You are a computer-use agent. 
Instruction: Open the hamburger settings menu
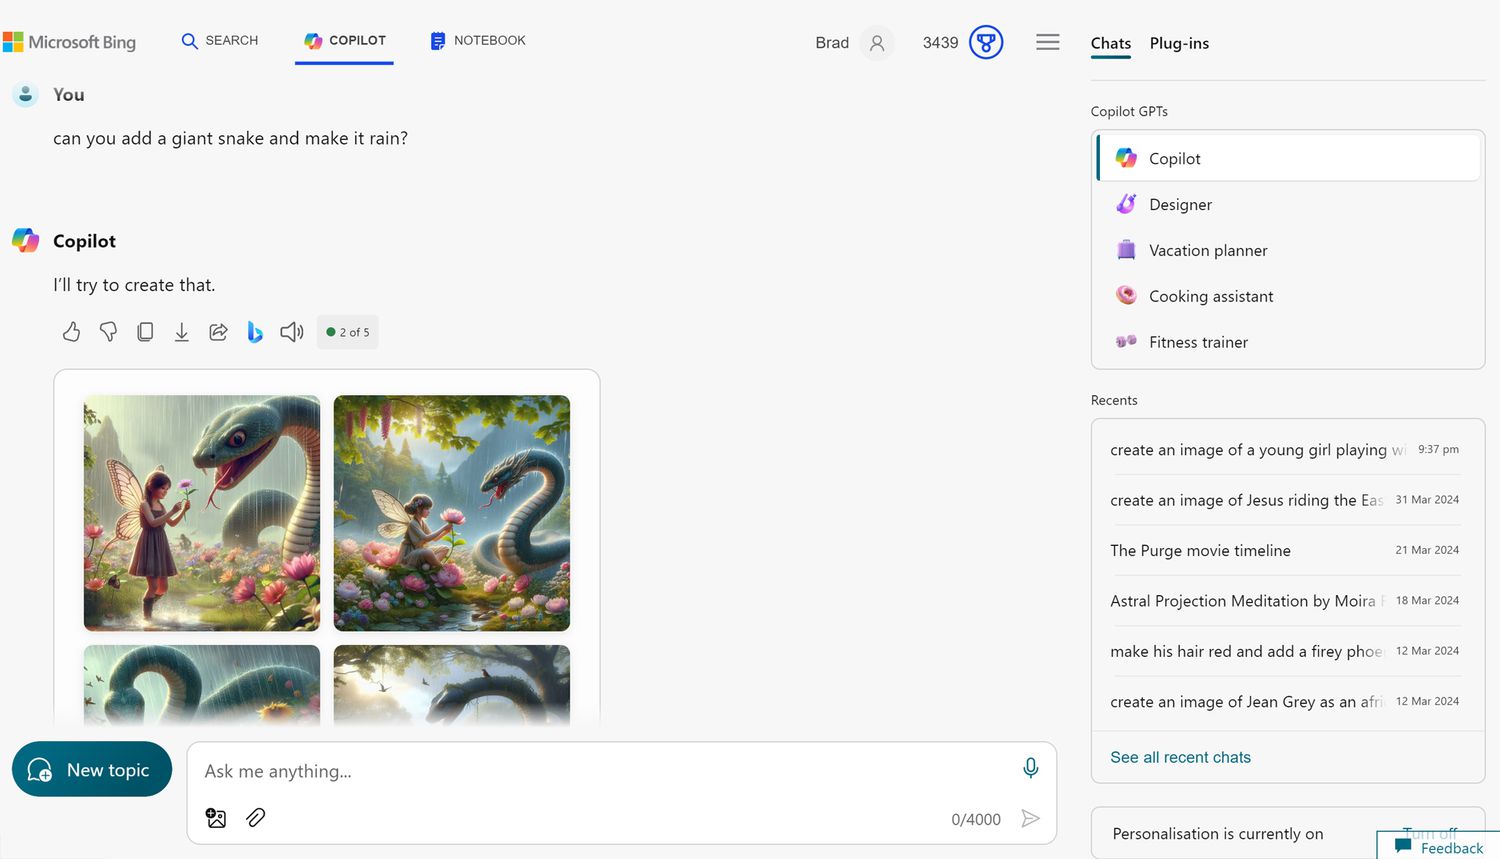[x=1047, y=42]
